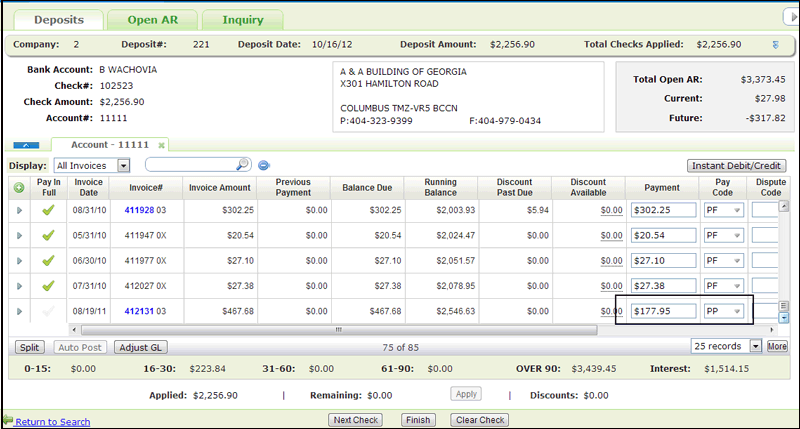800x429 pixels.
Task: Click the $27.10 payment field
Action: (x=663, y=261)
